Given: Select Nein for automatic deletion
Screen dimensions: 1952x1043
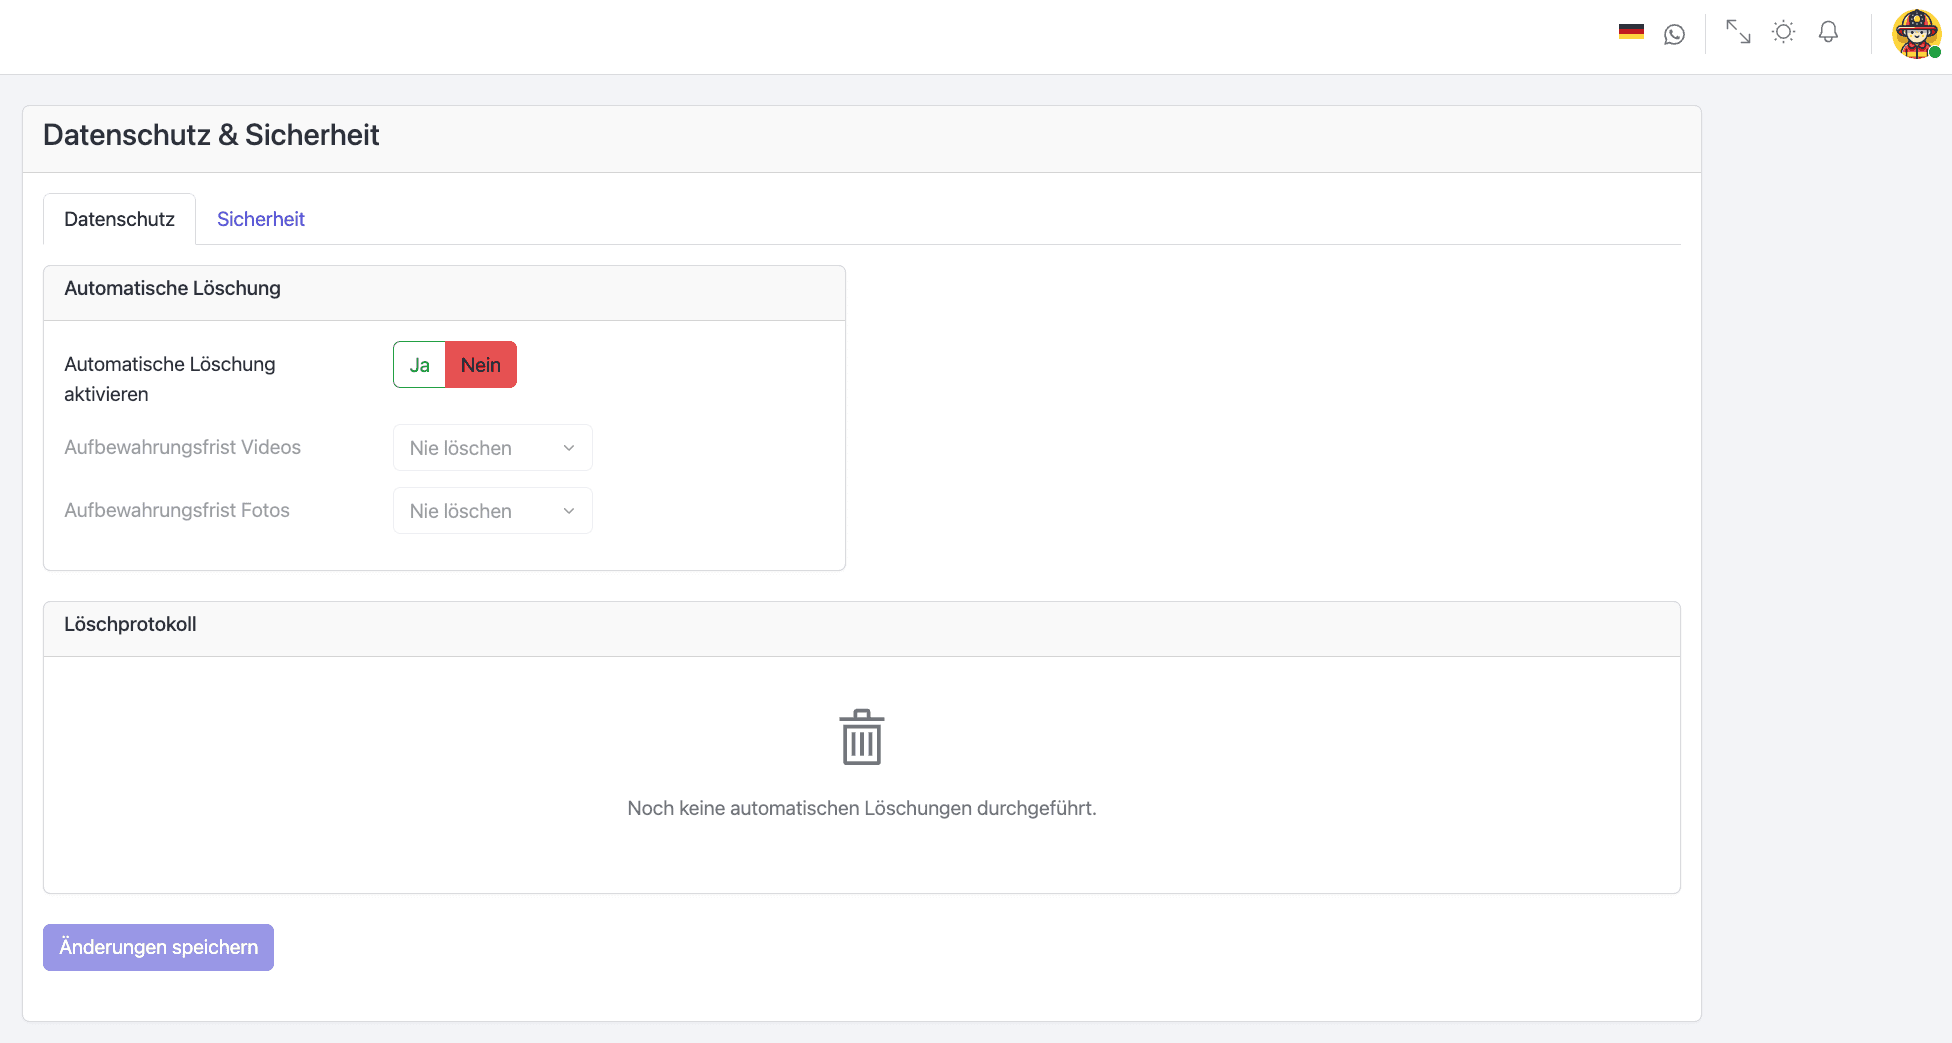Looking at the screenshot, I should pyautogui.click(x=481, y=365).
